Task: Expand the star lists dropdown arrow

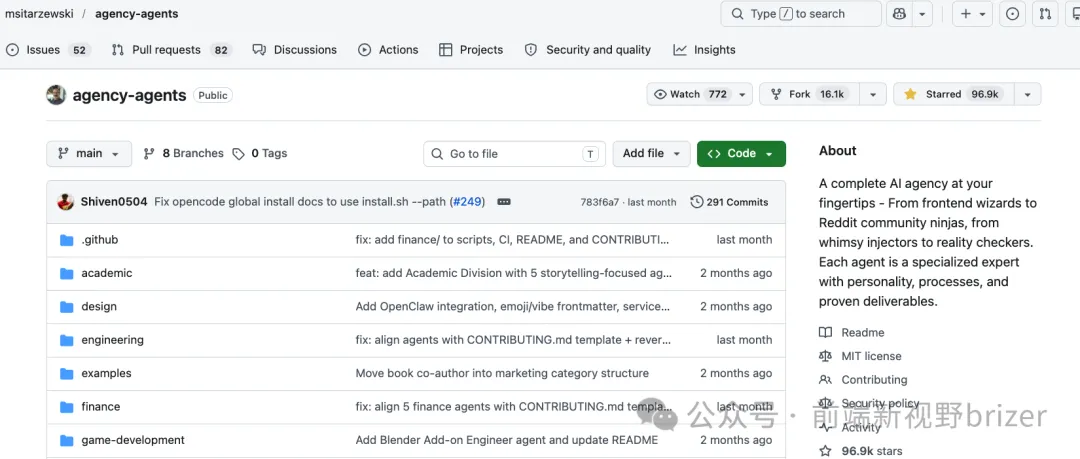Action: (x=1028, y=94)
